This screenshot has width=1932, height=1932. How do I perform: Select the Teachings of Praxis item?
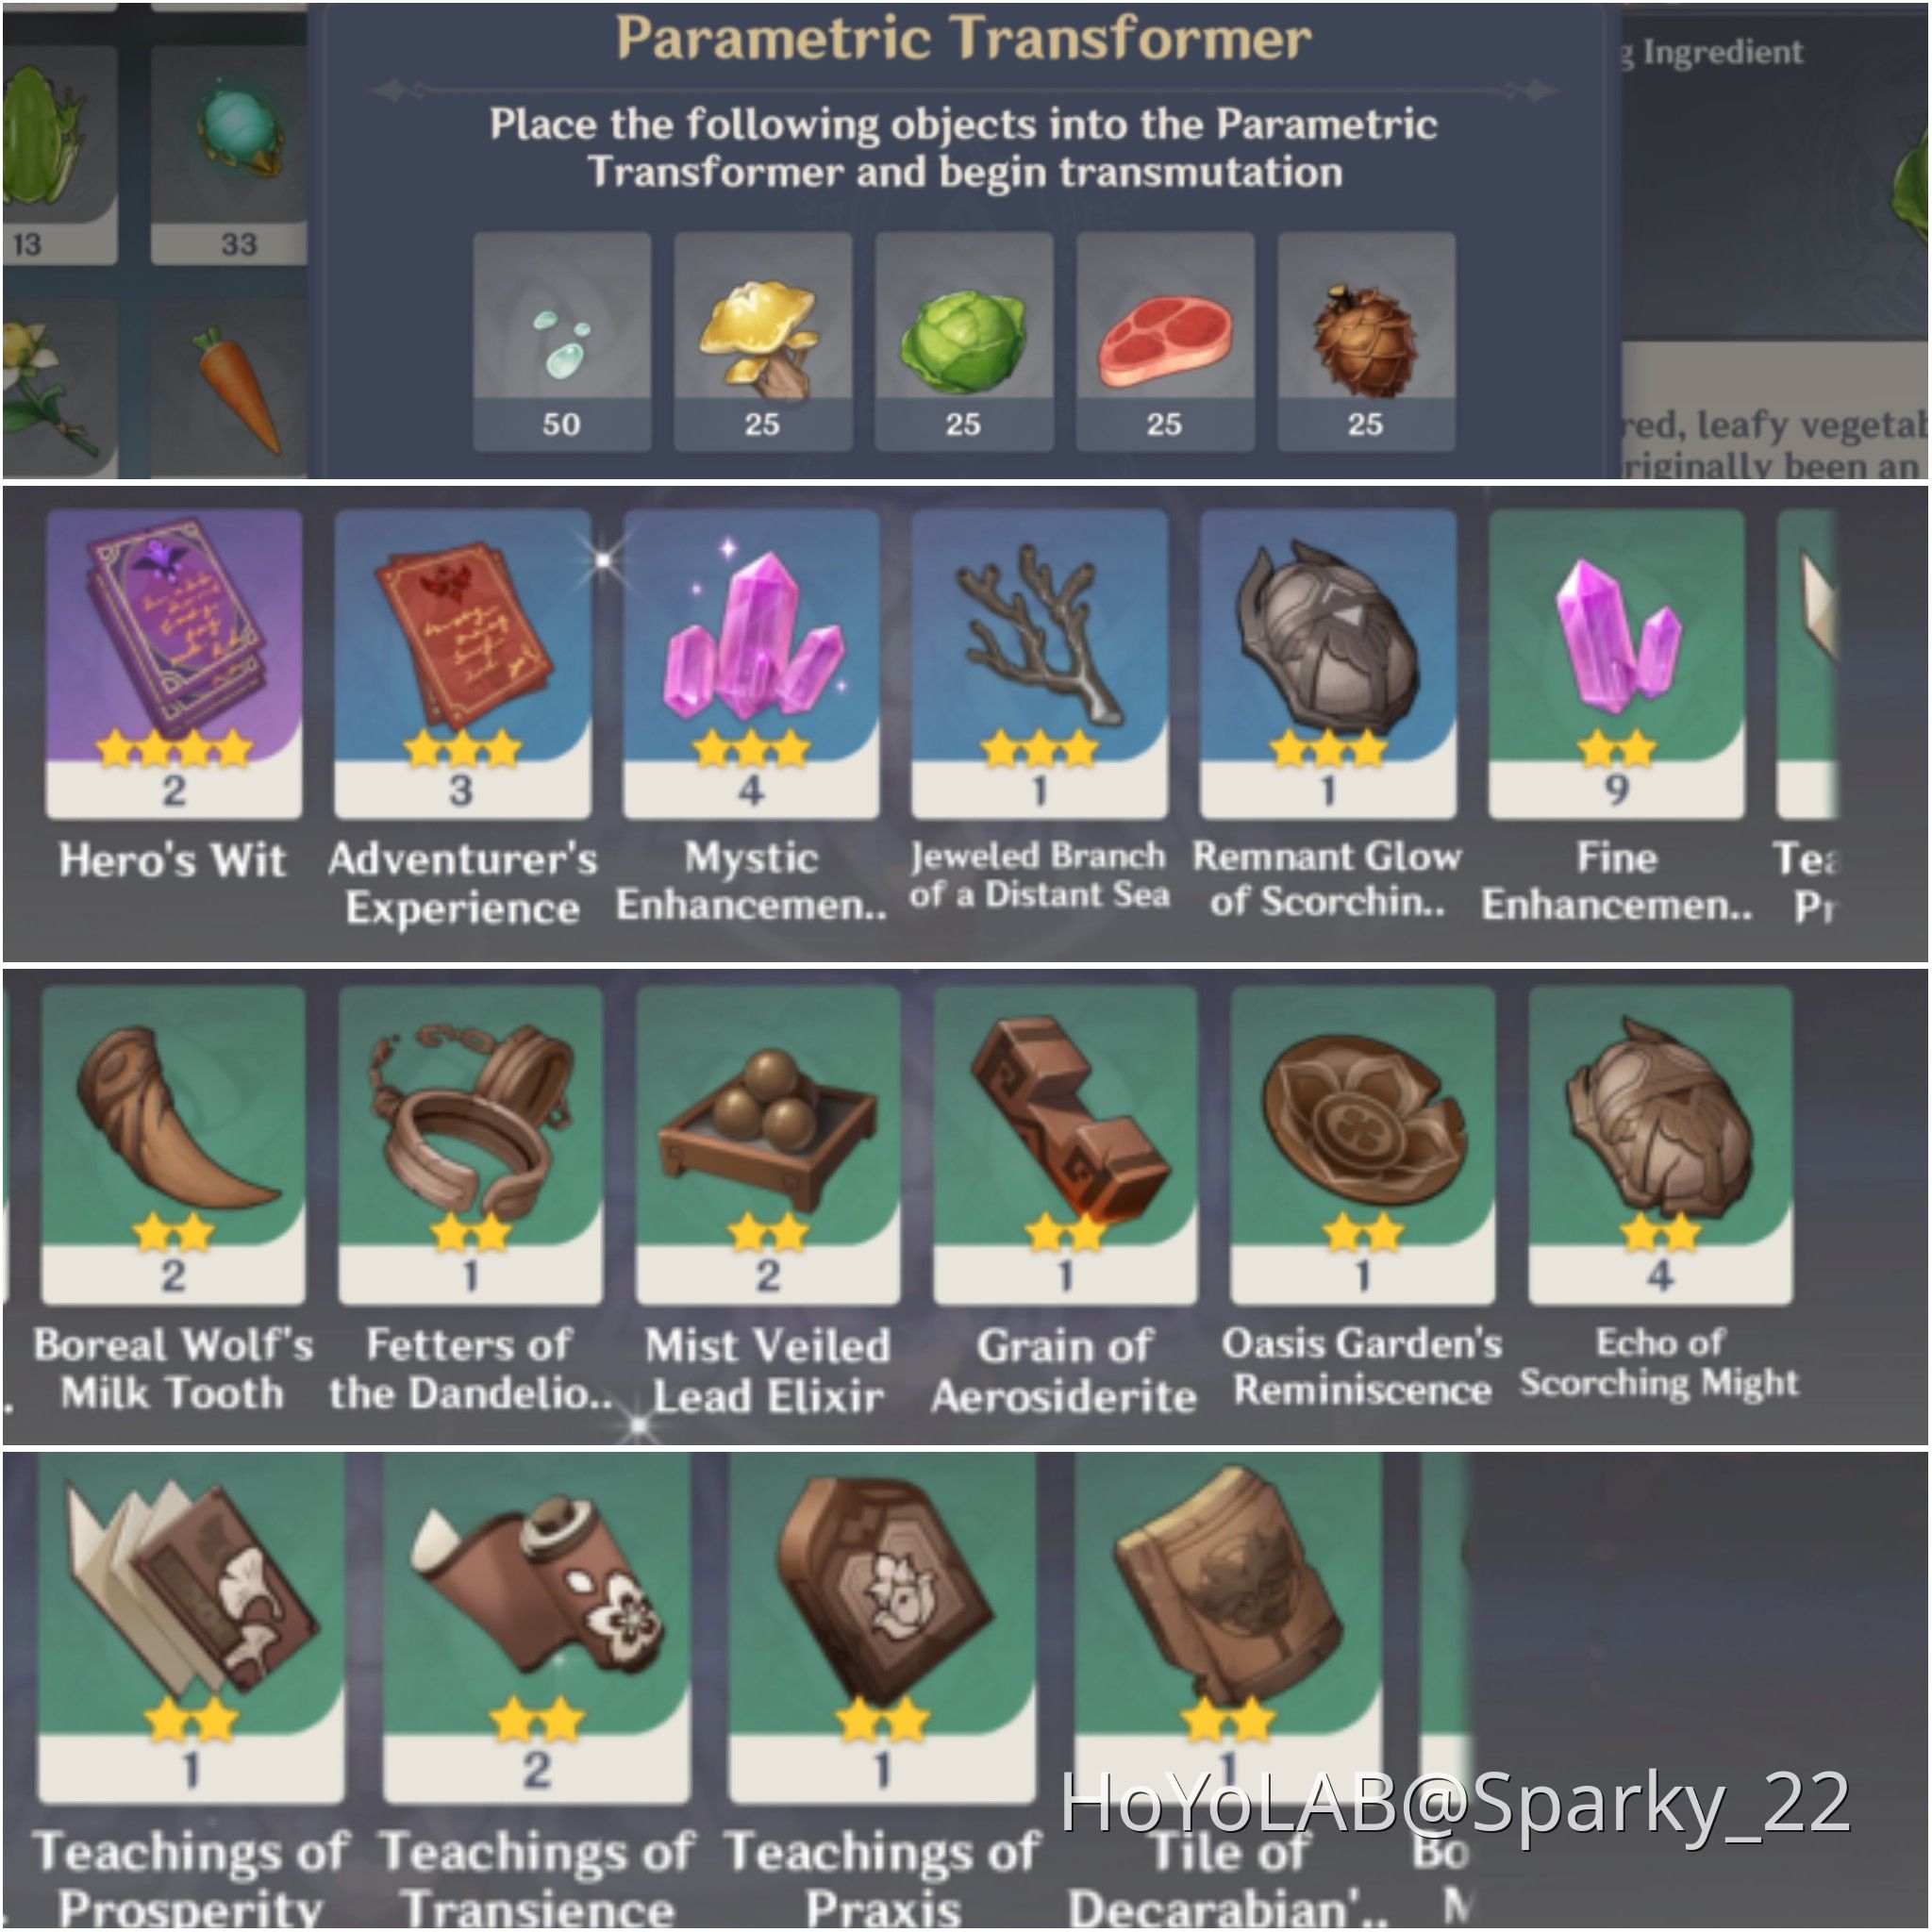[x=882, y=1630]
